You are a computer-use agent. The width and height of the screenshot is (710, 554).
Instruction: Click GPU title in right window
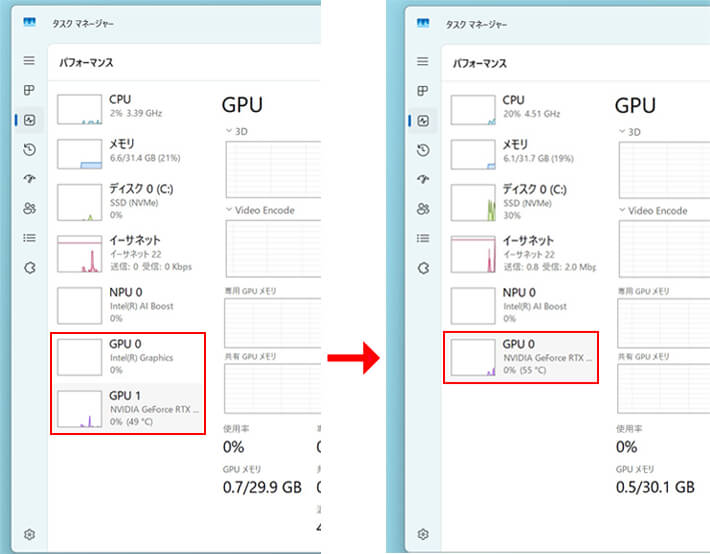(x=635, y=106)
